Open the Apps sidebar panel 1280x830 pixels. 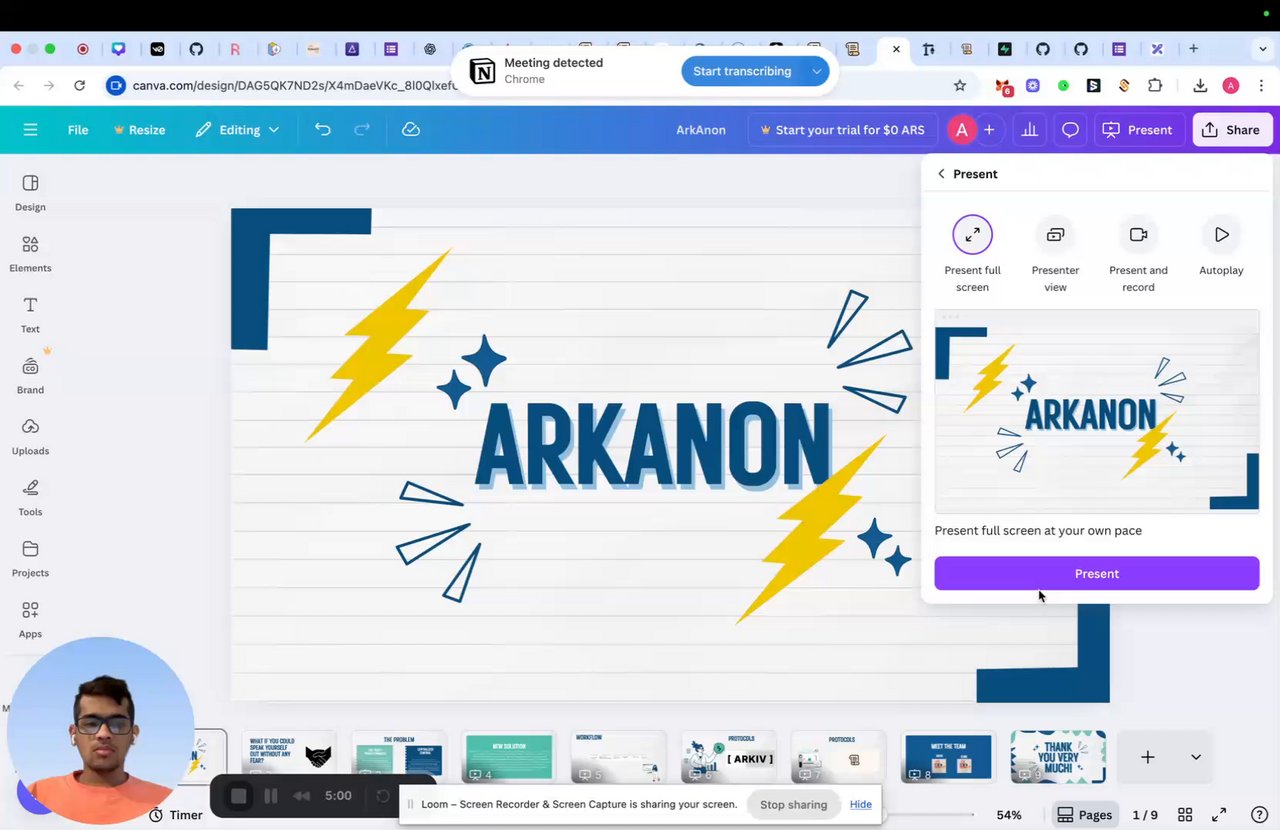[x=30, y=620]
